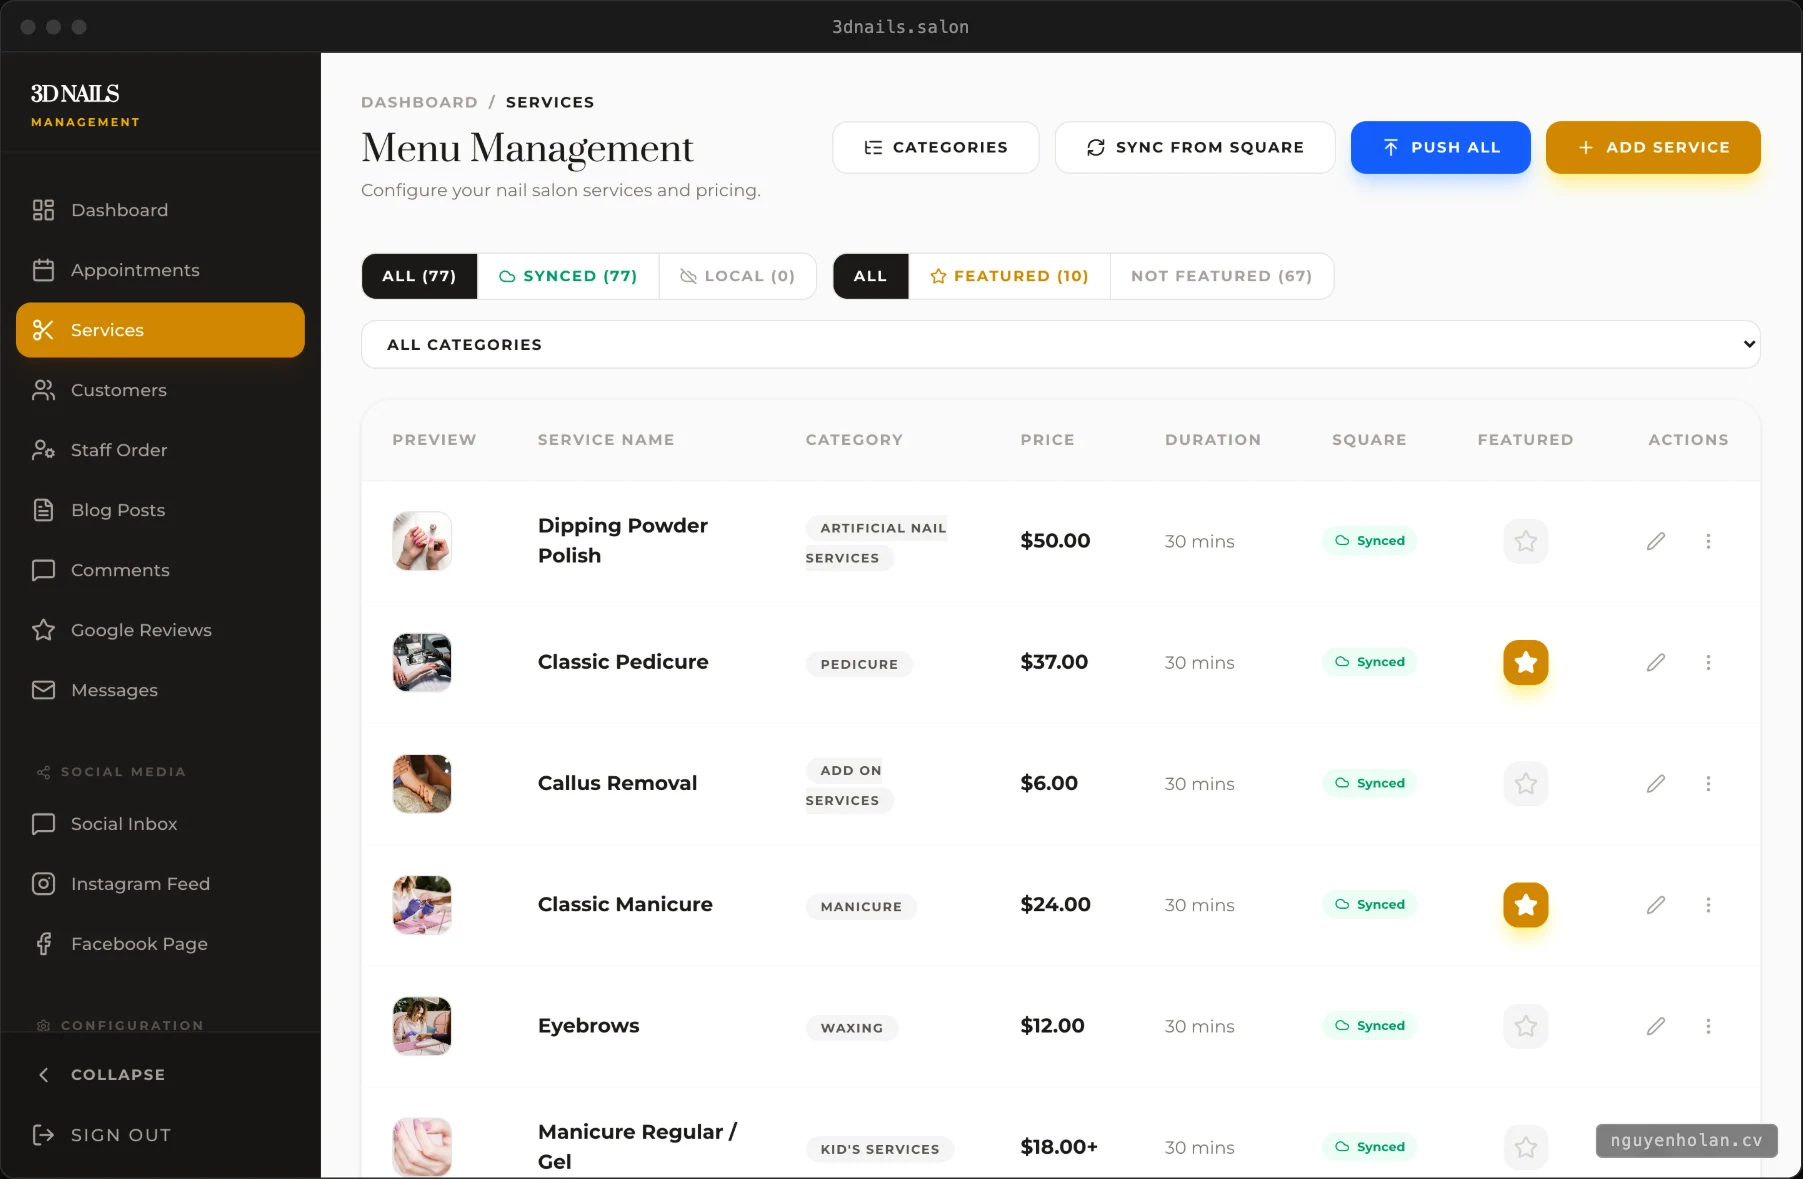Unfeature Classic Pedicure using its star
The image size is (1803, 1179).
coord(1526,662)
